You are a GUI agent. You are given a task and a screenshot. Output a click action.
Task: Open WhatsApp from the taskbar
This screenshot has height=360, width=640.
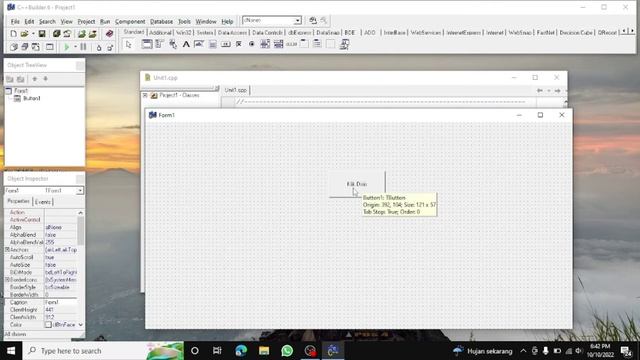(x=287, y=351)
